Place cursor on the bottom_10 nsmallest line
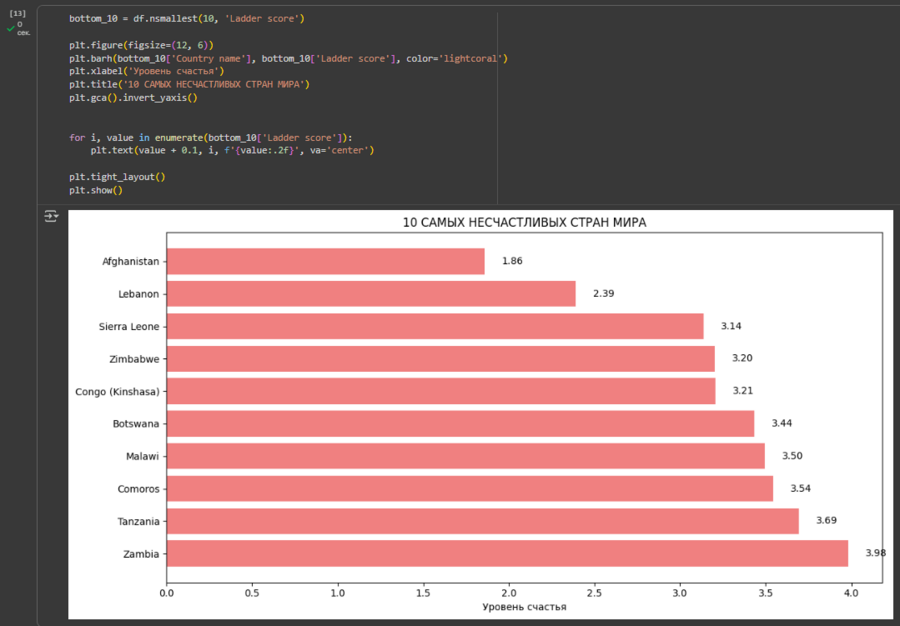The image size is (900, 626). [x=186, y=19]
